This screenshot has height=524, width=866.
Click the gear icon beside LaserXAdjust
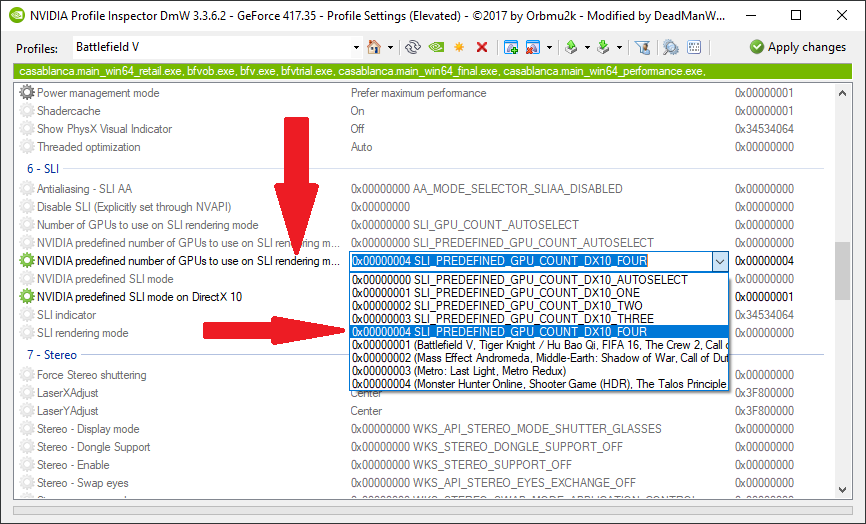[27, 393]
